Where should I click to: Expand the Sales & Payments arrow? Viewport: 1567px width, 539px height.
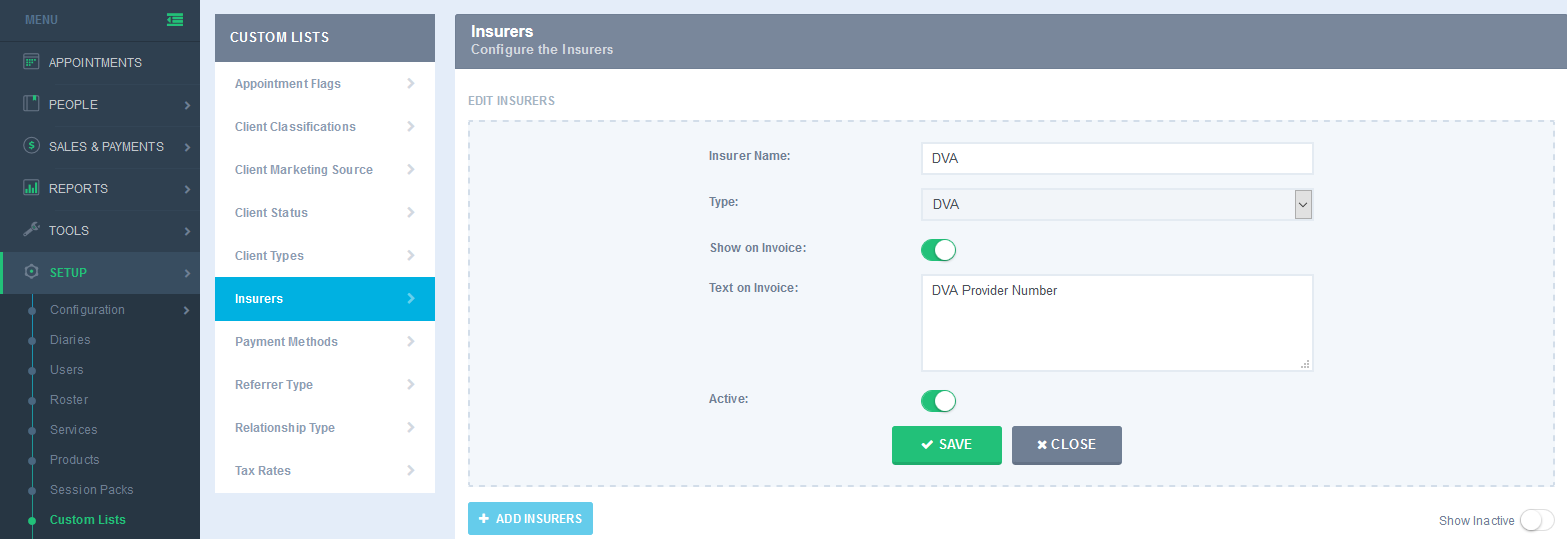[187, 147]
